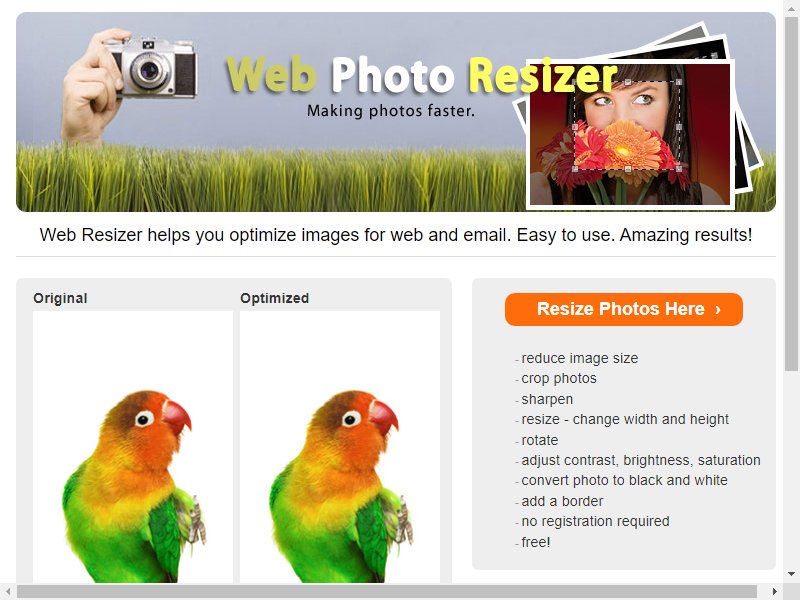Click the Optimized heading label
Screen dimensions: 800x600
pyautogui.click(x=274, y=298)
